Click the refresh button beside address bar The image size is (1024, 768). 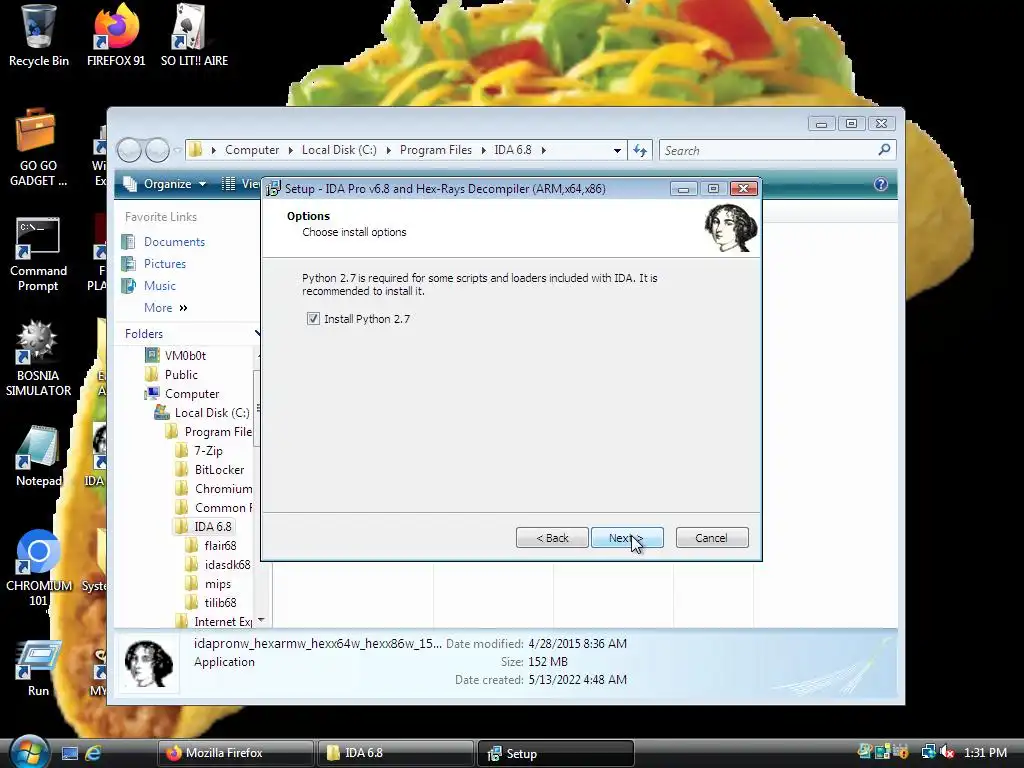640,150
